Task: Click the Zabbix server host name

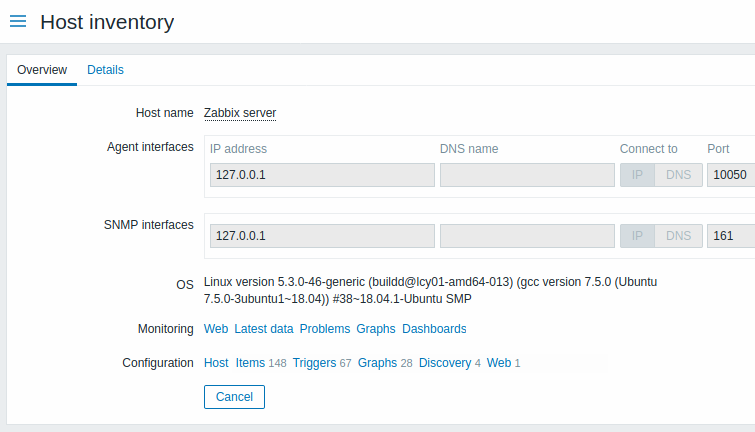Action: point(240,113)
